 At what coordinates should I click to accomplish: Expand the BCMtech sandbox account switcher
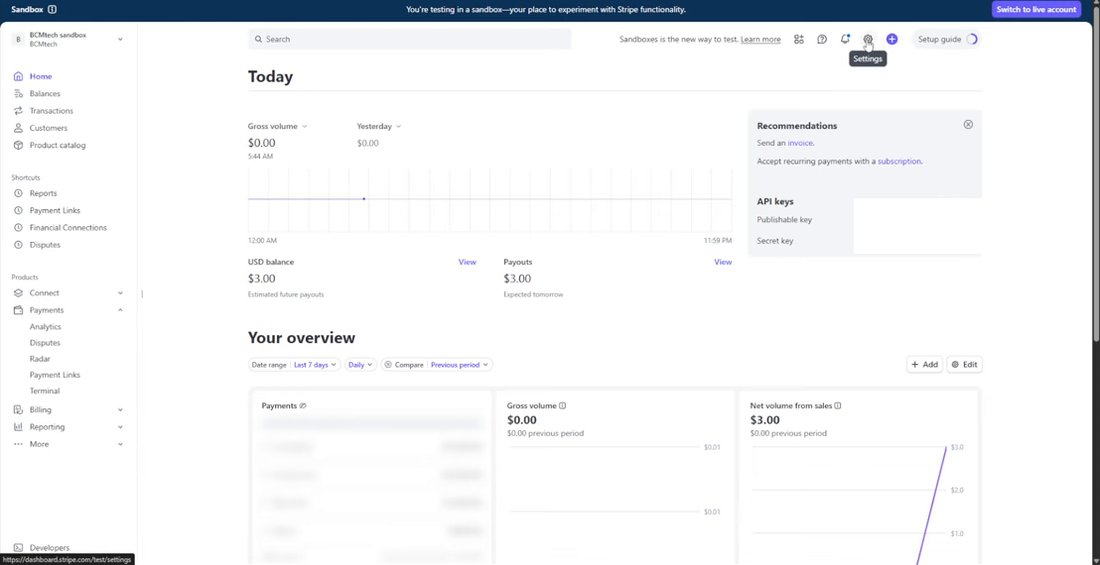[x=68, y=39]
